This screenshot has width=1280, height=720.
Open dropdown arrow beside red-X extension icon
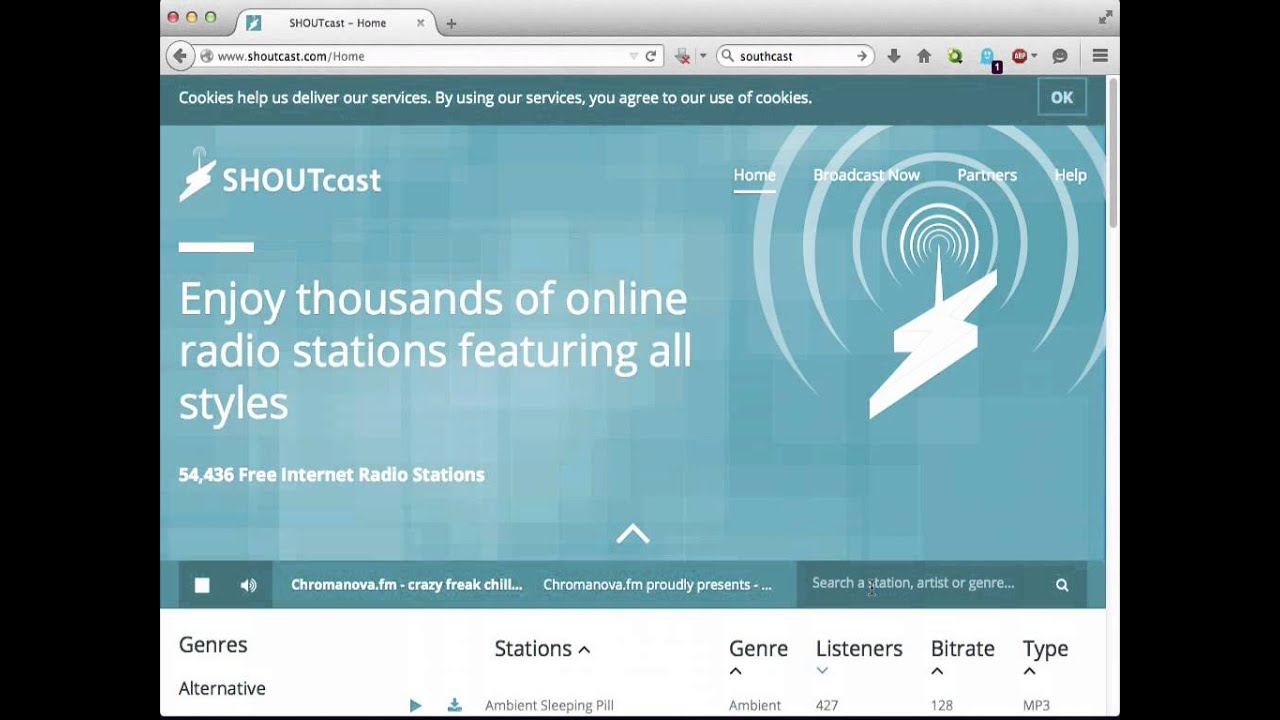tap(702, 56)
